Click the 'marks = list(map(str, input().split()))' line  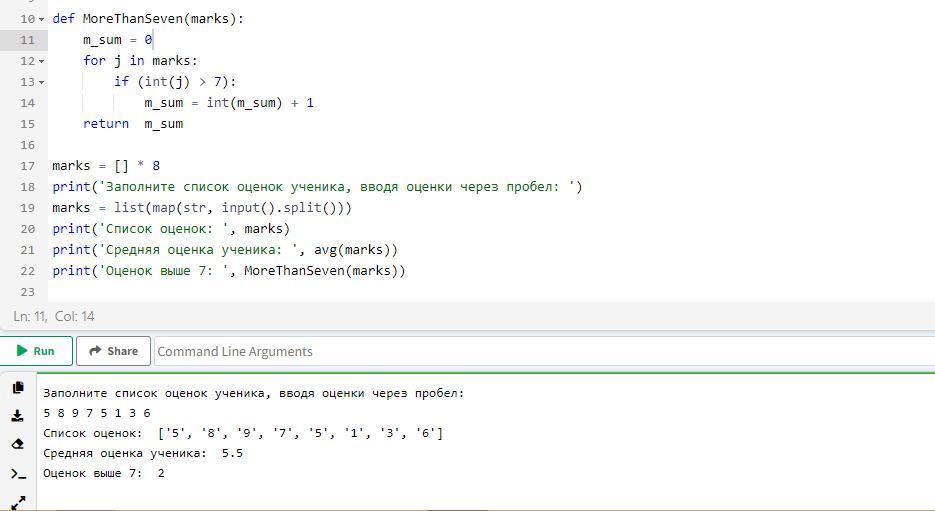202,208
